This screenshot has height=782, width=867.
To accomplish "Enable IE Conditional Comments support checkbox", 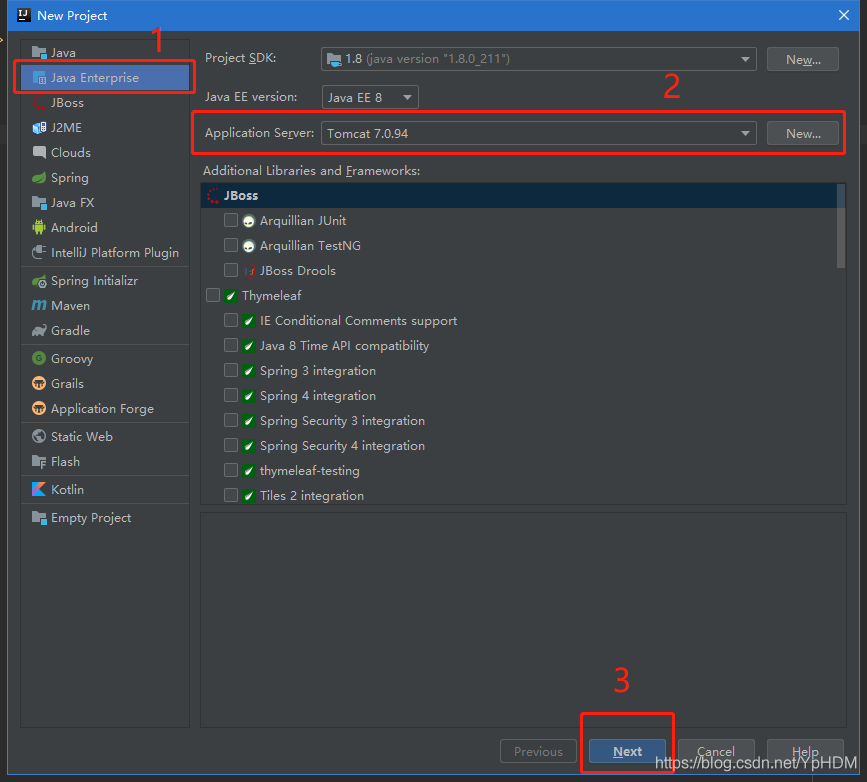I will pos(231,320).
